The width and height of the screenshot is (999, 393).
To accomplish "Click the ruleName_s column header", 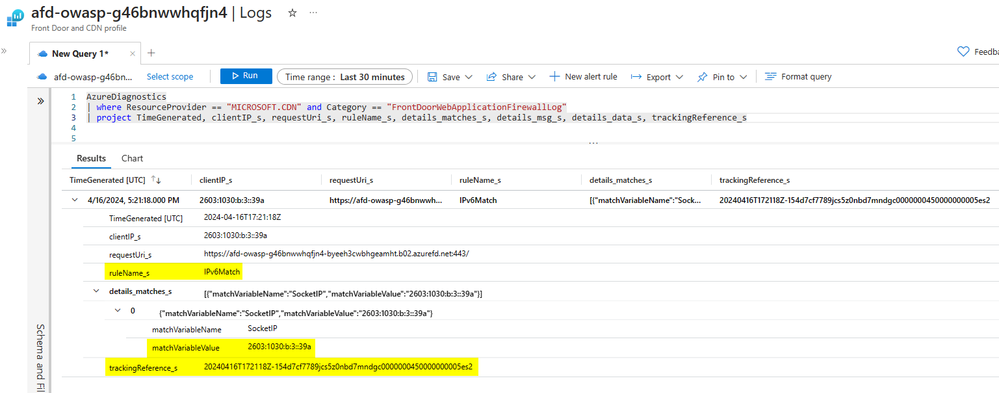I will [480, 181].
